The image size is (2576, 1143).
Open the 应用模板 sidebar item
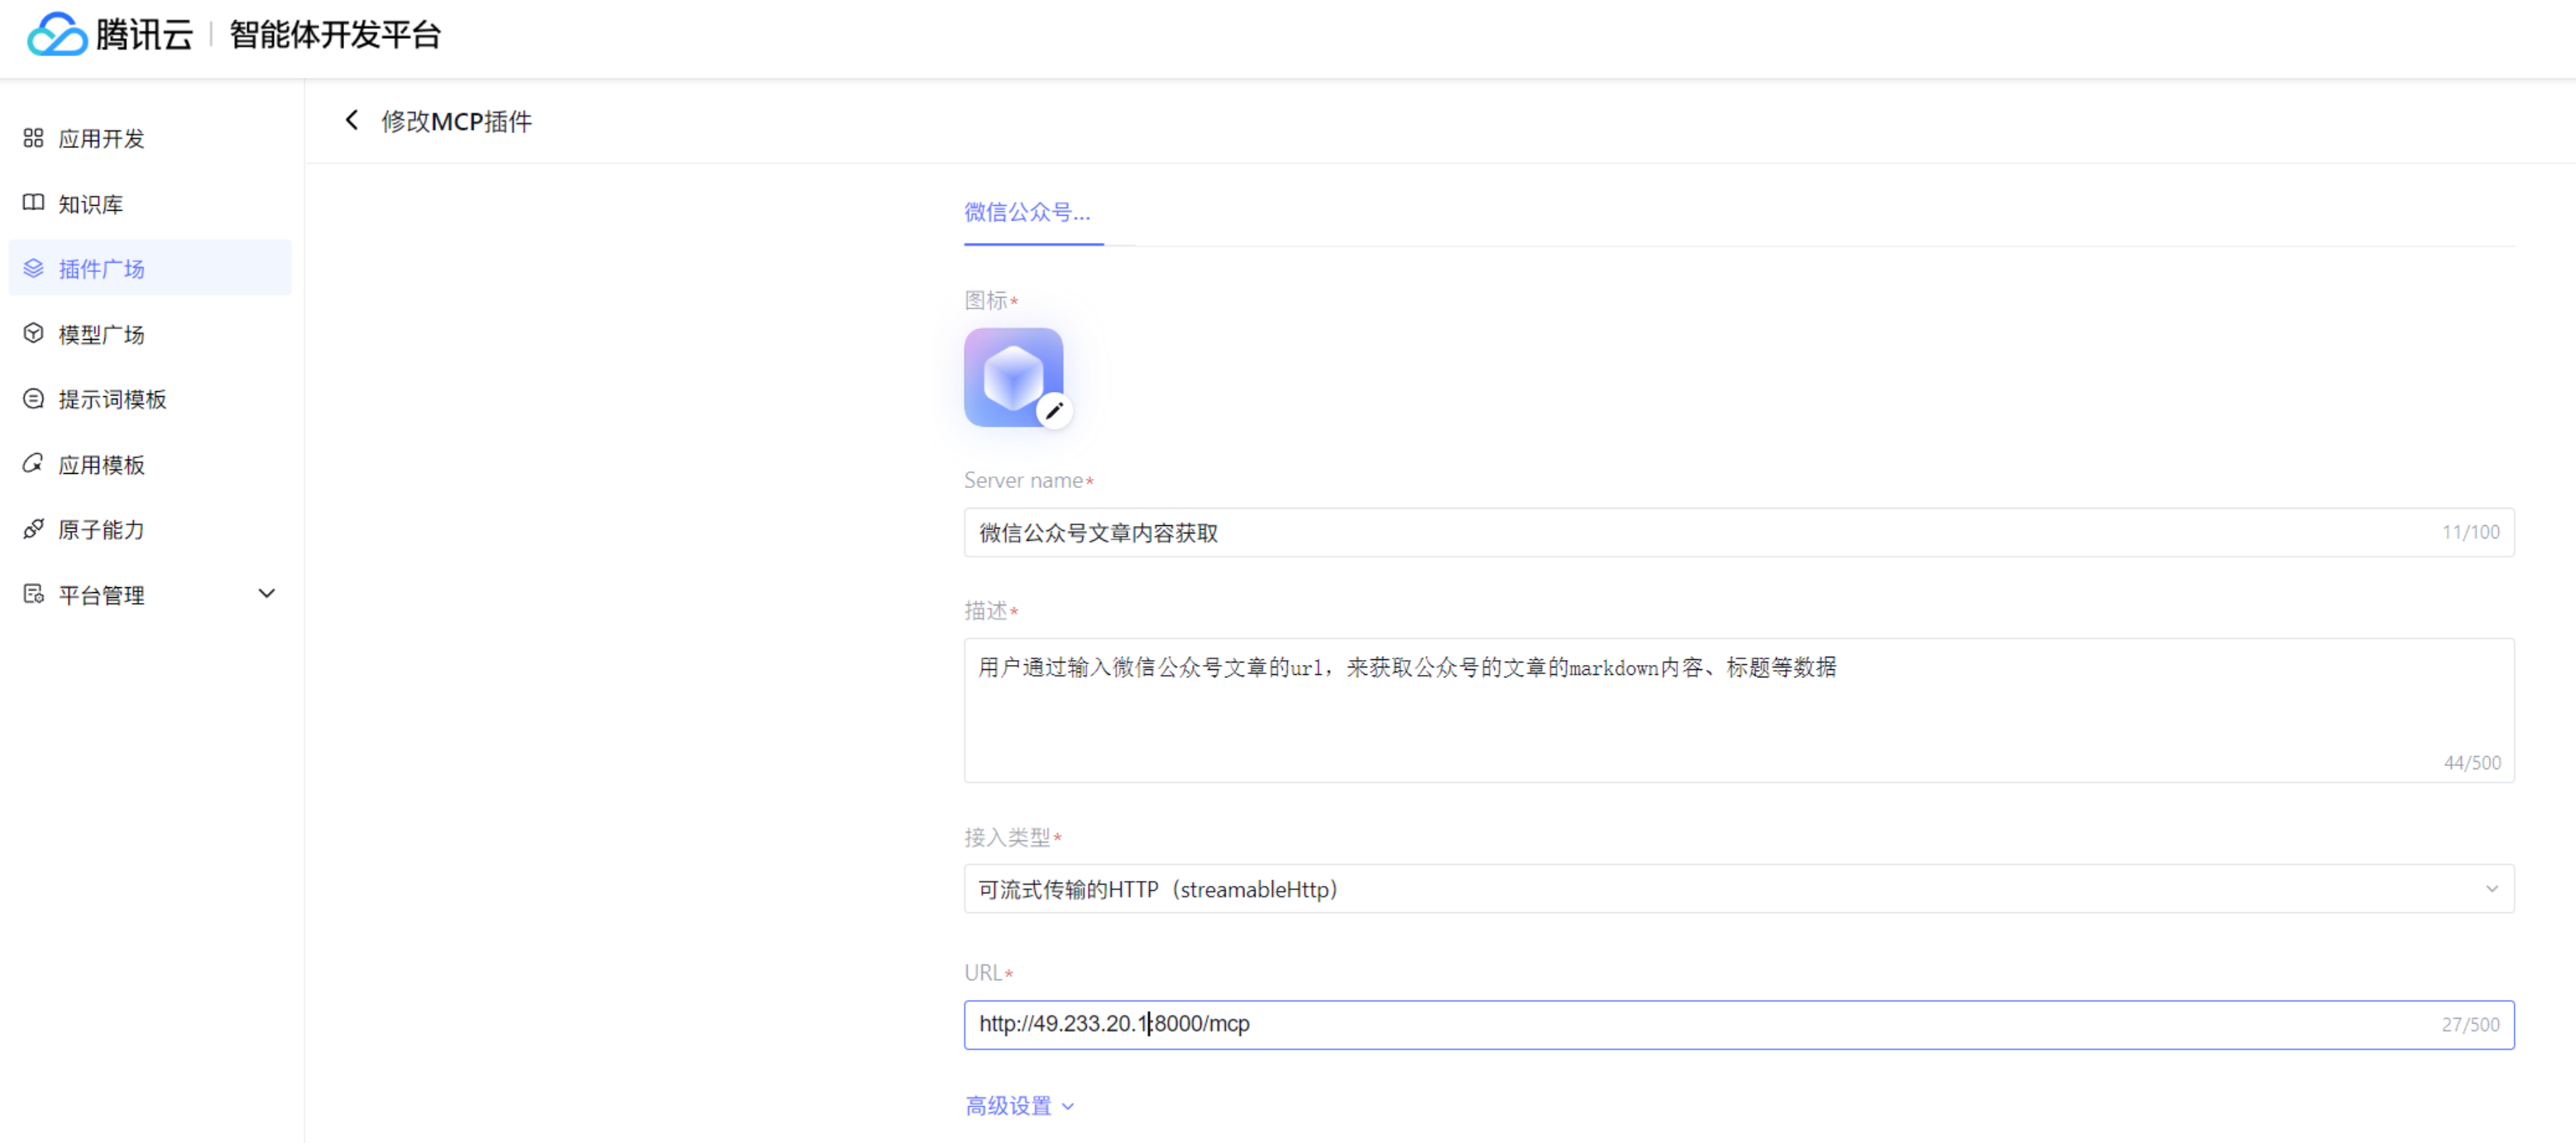(101, 465)
